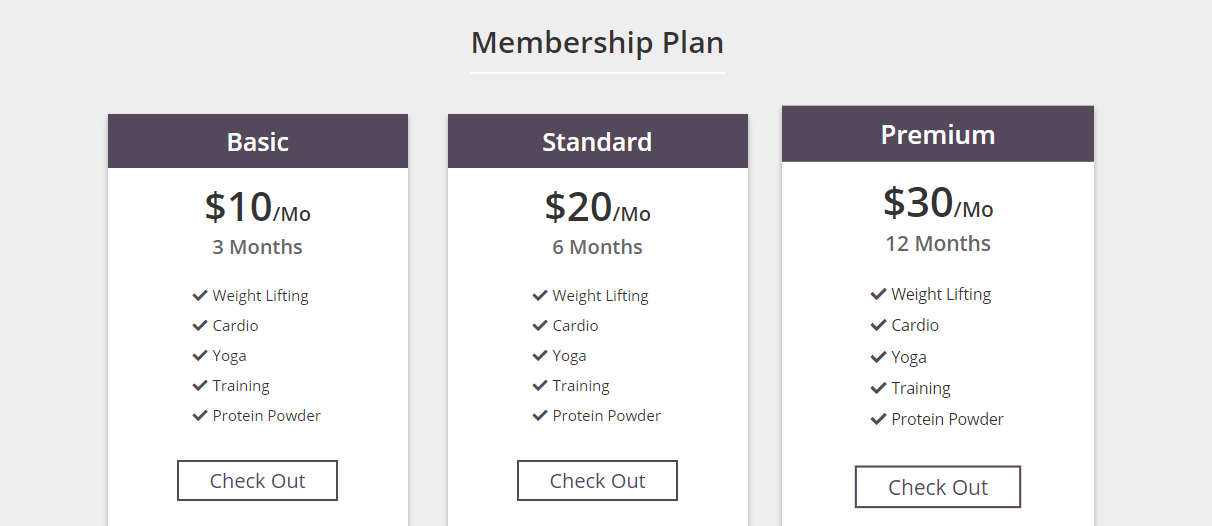
Task: Select the Weight Lifting checkmark in Premium
Action: coord(879,294)
